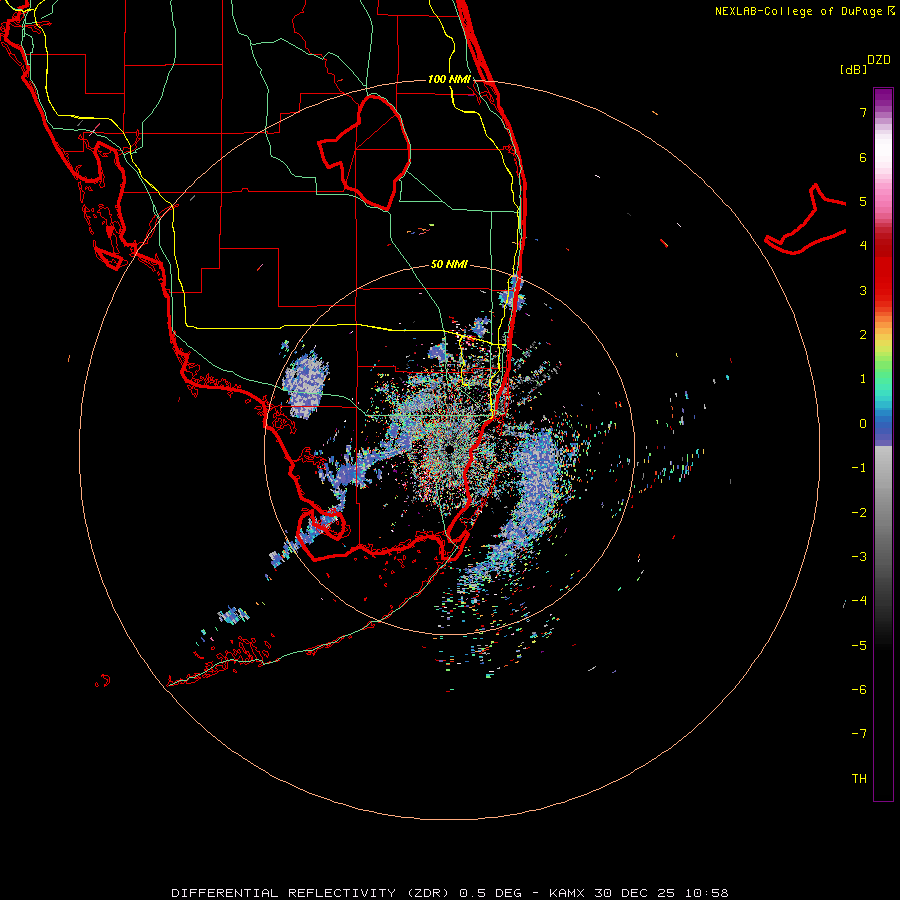Click the -7 dB tick on the color scale

859,734
